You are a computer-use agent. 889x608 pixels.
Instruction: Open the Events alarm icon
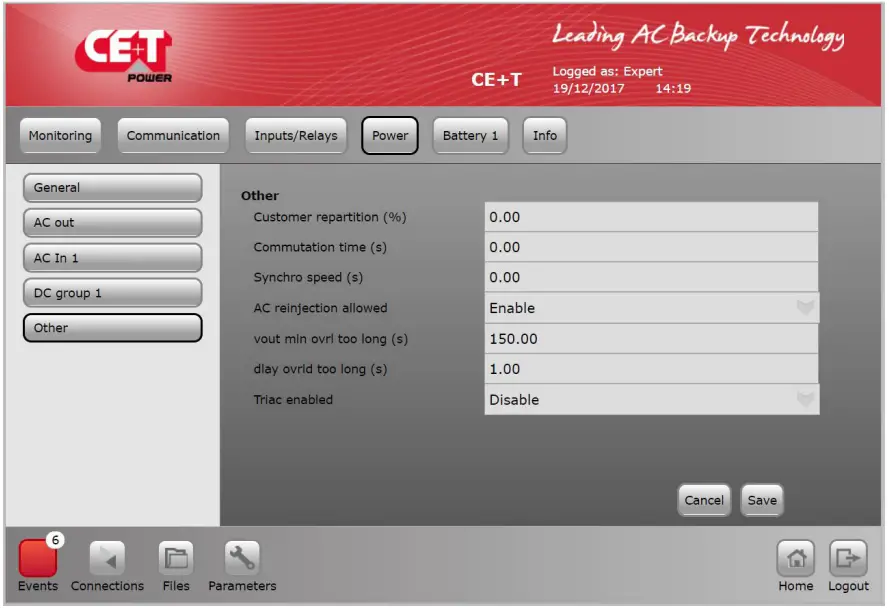37,558
